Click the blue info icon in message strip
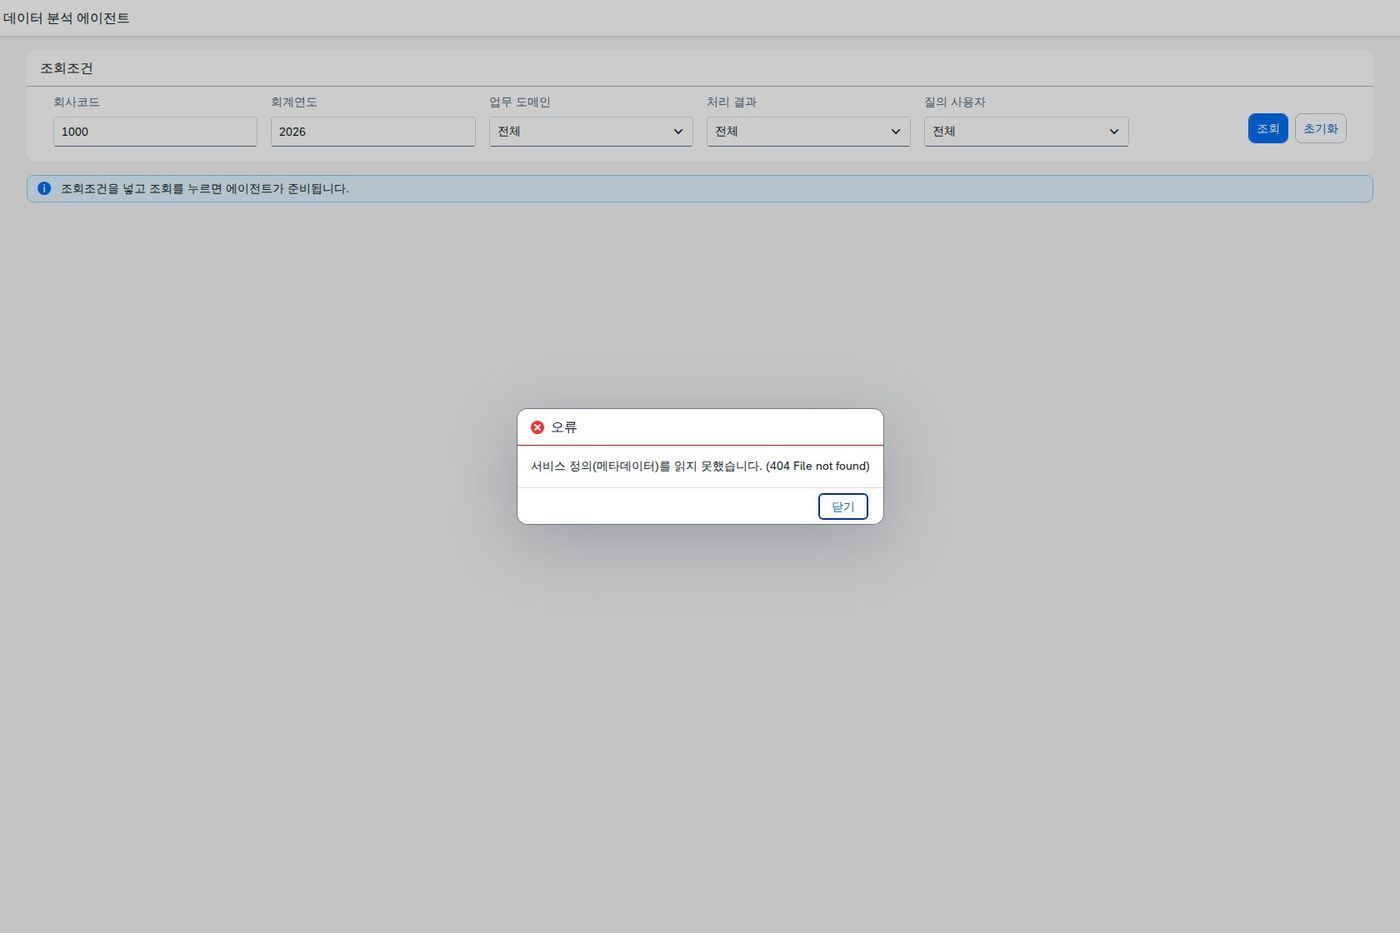Screen dimensions: 1400x933 tap(44, 188)
